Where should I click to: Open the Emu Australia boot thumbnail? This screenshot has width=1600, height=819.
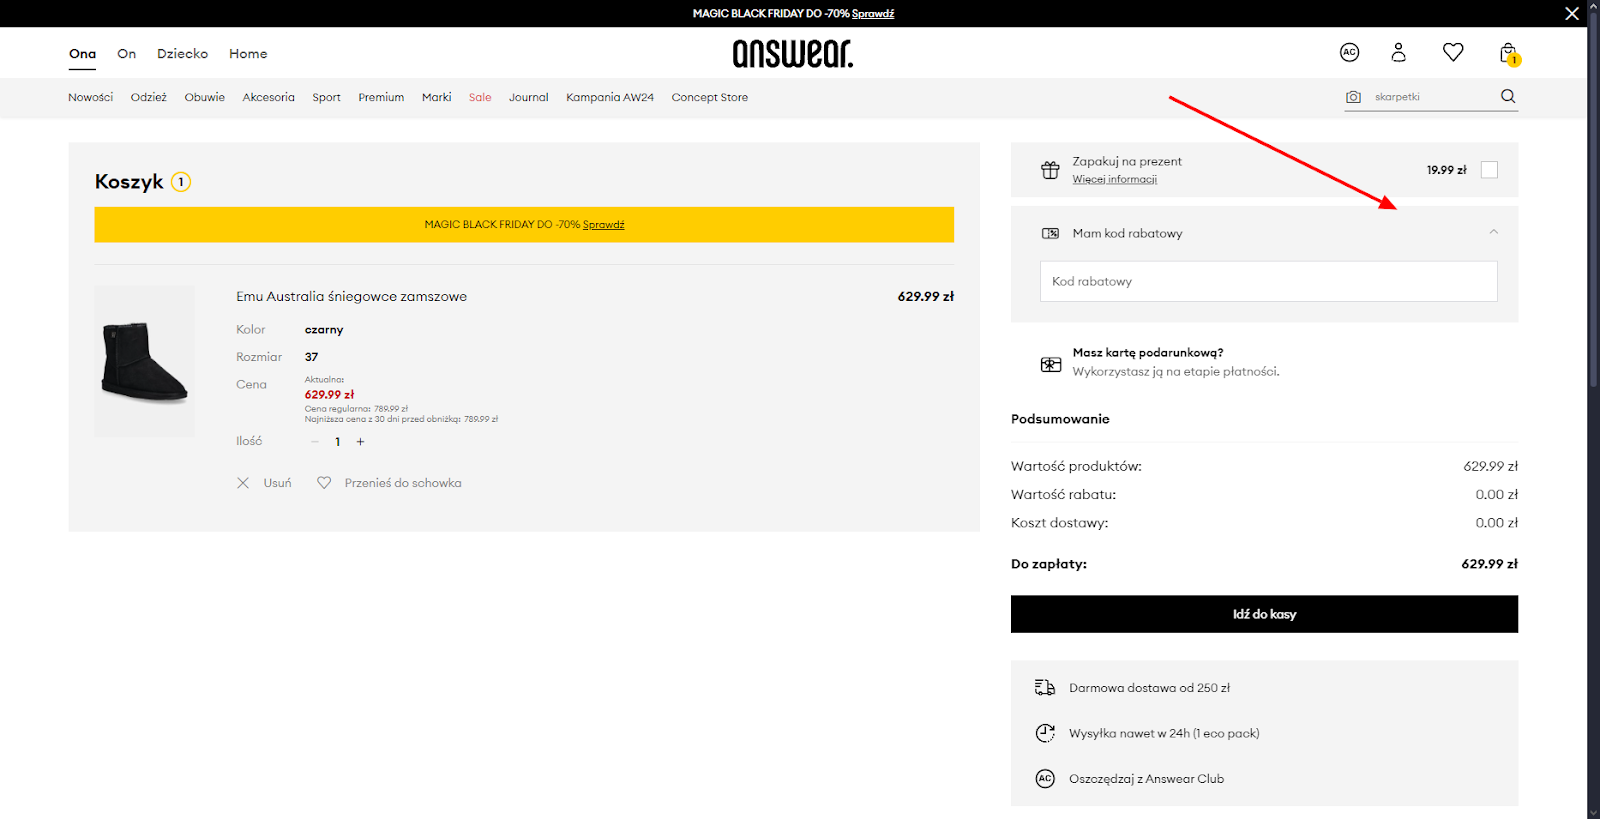click(x=144, y=361)
